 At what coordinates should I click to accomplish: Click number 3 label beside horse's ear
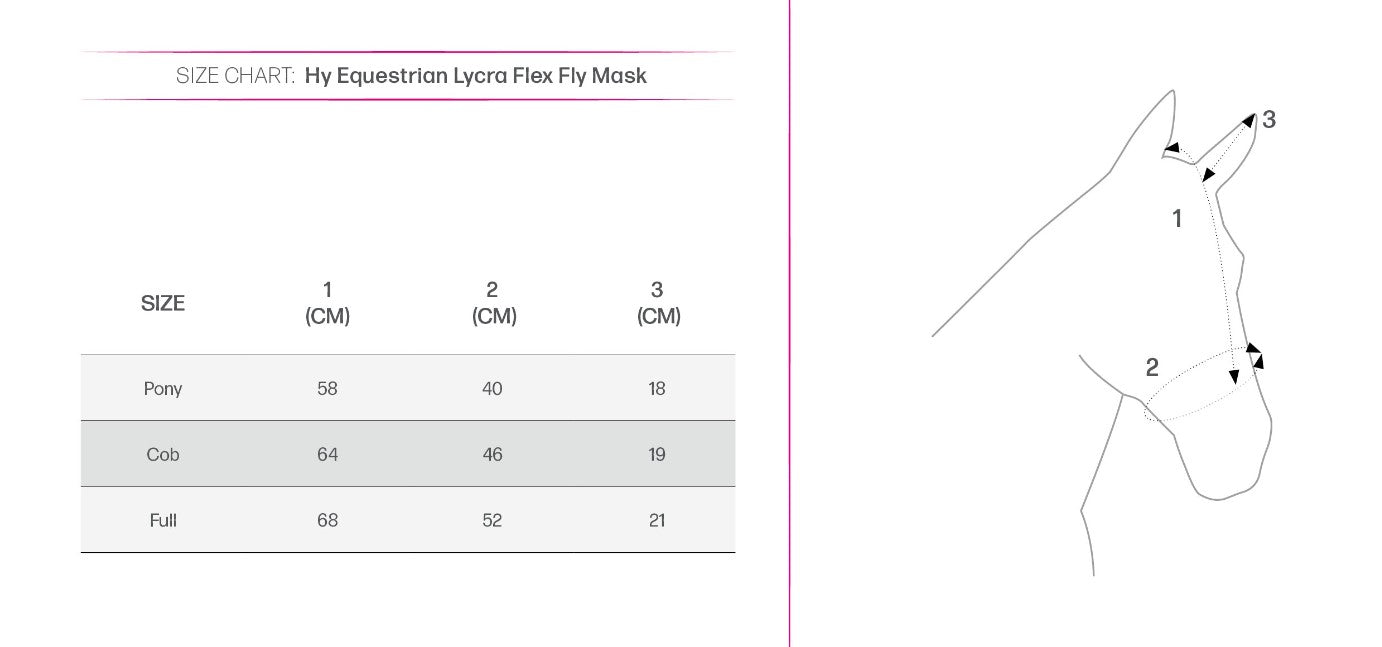pos(1269,120)
